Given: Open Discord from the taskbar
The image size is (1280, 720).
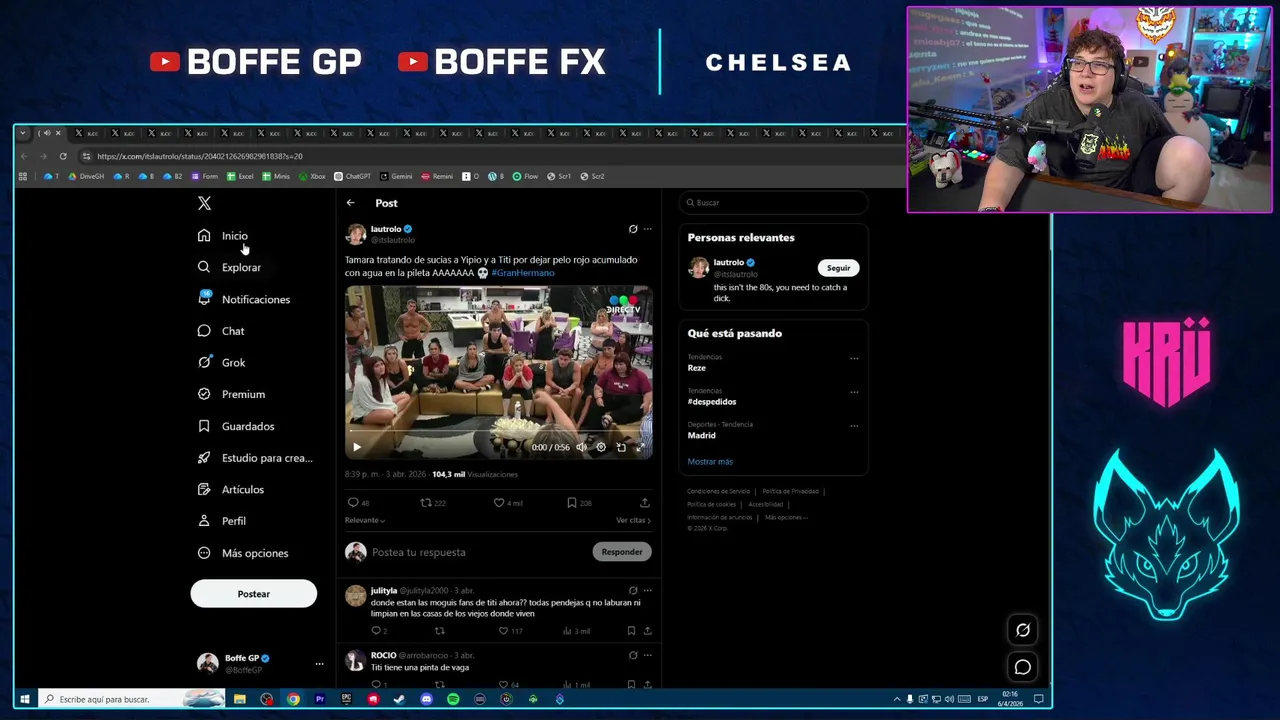Looking at the screenshot, I should [x=427, y=699].
